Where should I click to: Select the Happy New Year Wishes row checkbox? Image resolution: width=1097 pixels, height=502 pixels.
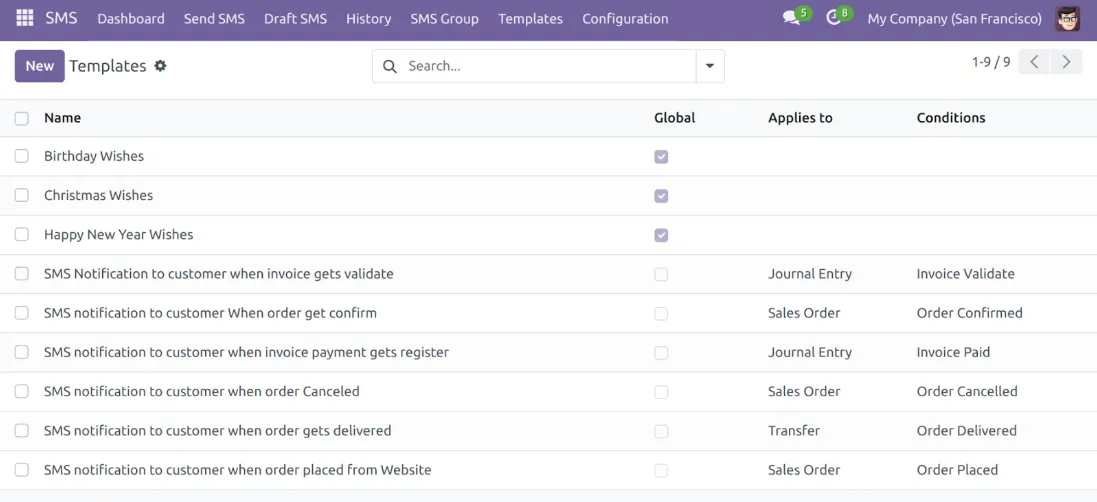[22, 234]
